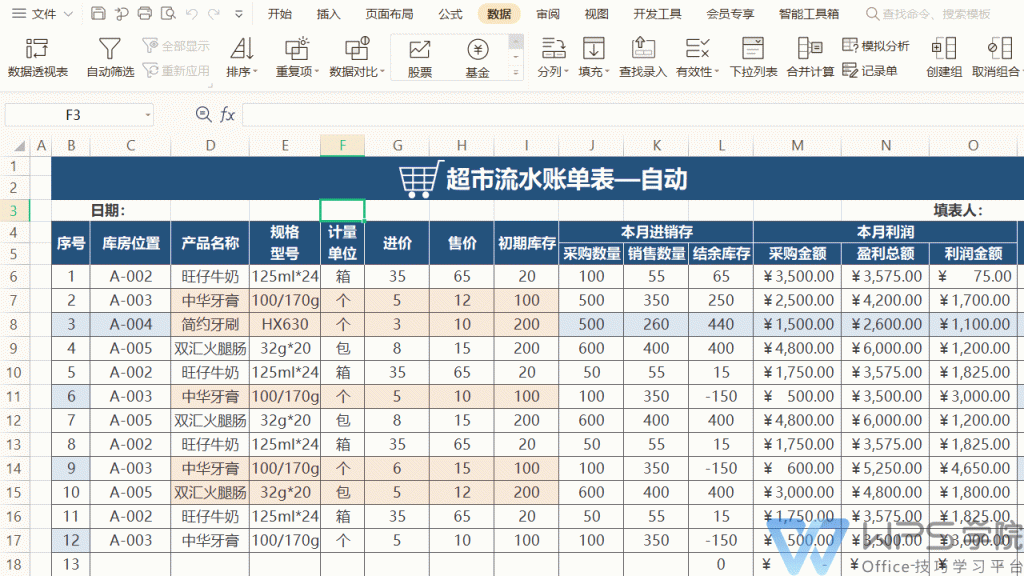
Task: Click the Print Preview icon
Action: pyautogui.click(x=168, y=14)
